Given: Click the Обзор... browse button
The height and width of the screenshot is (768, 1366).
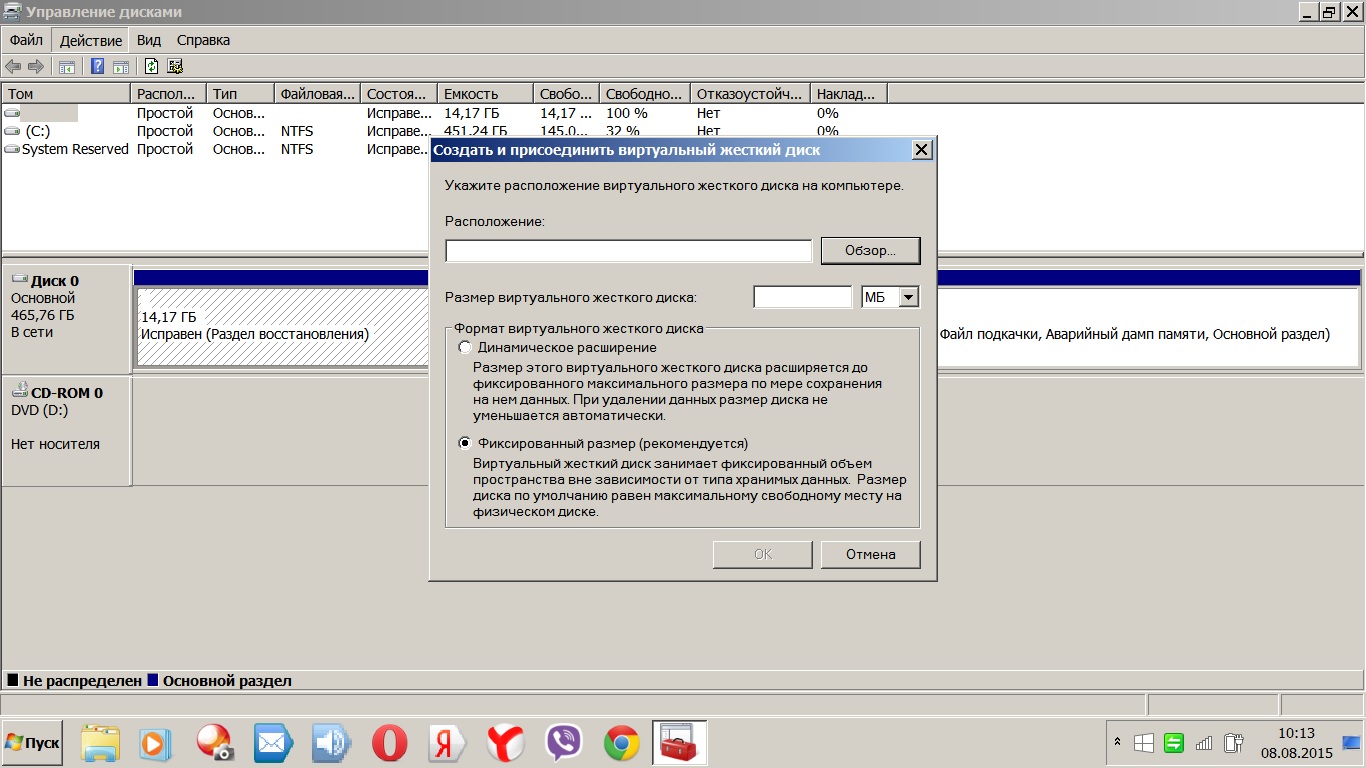Looking at the screenshot, I should coord(870,250).
